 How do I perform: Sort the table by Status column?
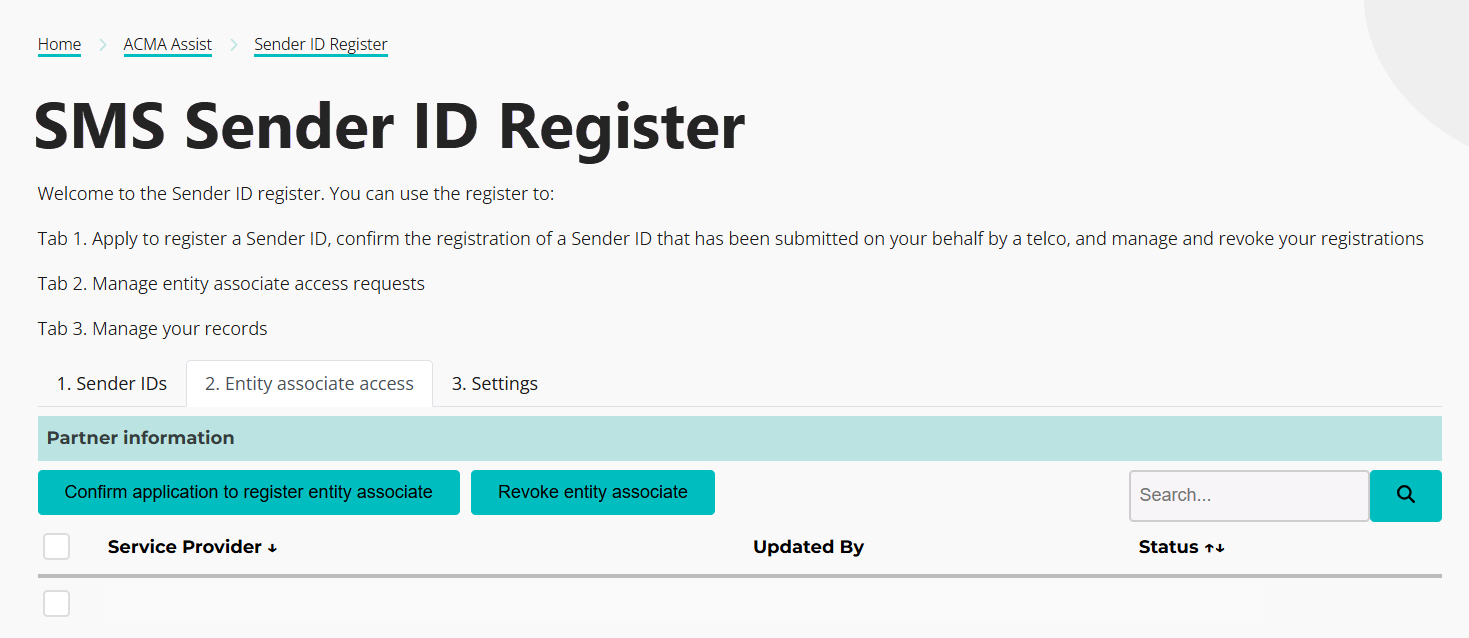pyautogui.click(x=1169, y=547)
